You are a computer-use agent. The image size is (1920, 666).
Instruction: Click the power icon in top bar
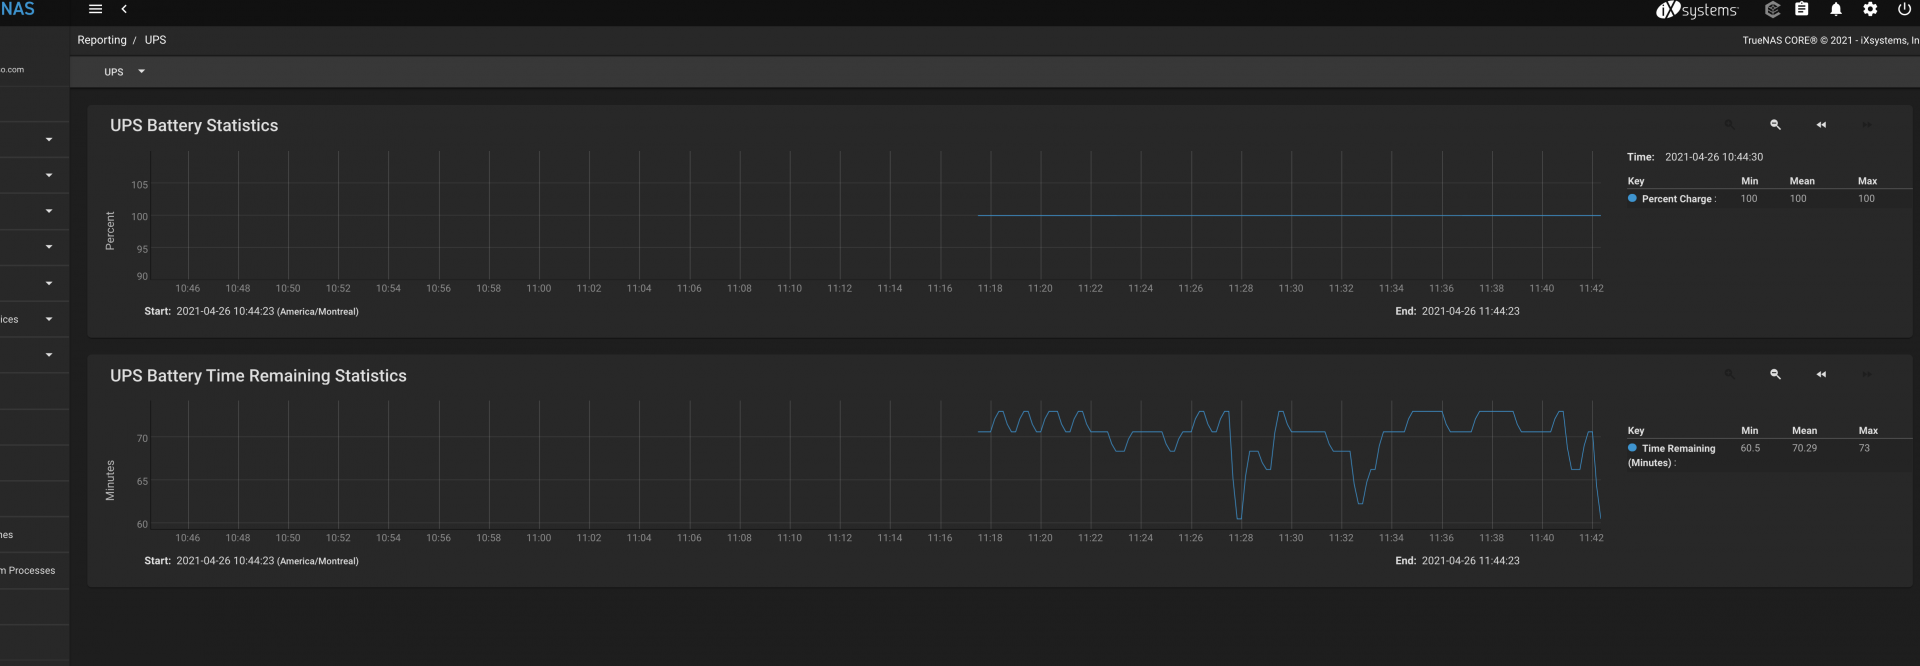(1904, 9)
